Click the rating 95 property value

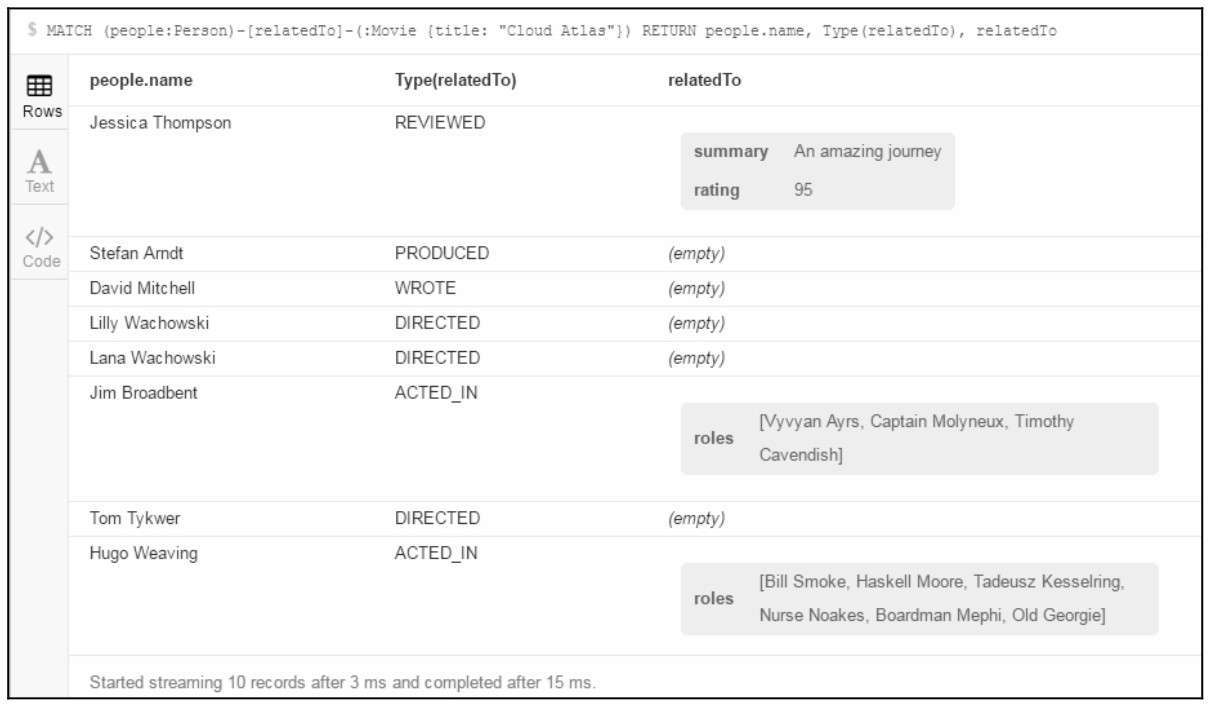pos(803,190)
